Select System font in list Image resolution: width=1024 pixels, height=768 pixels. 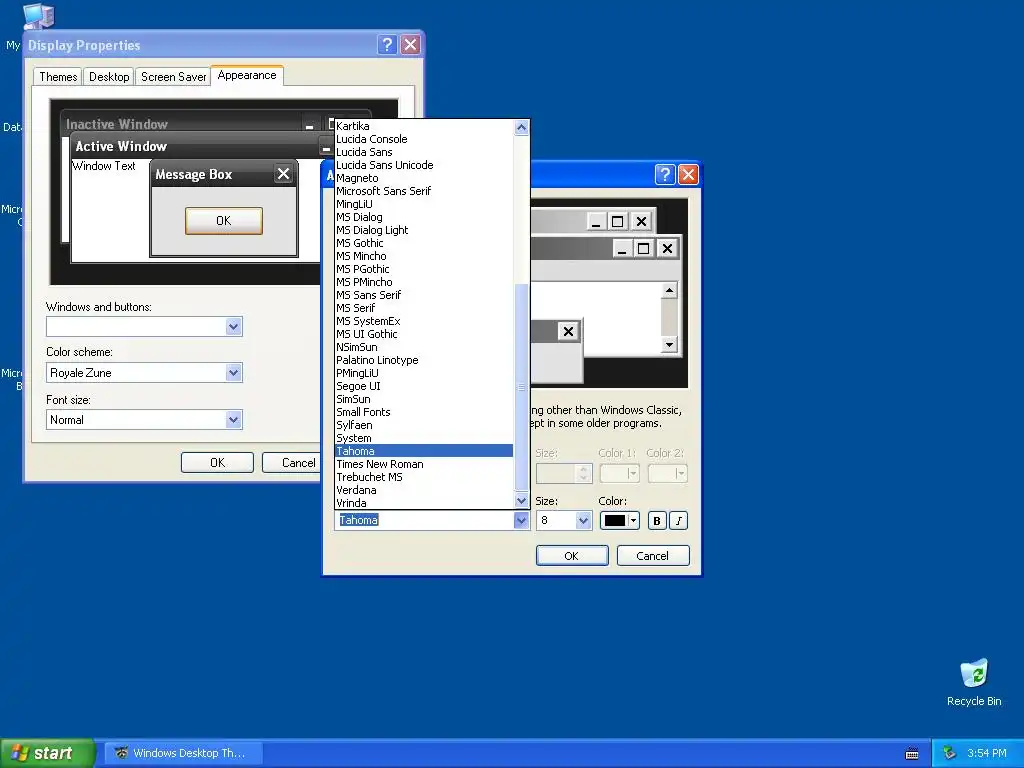[x=424, y=438]
